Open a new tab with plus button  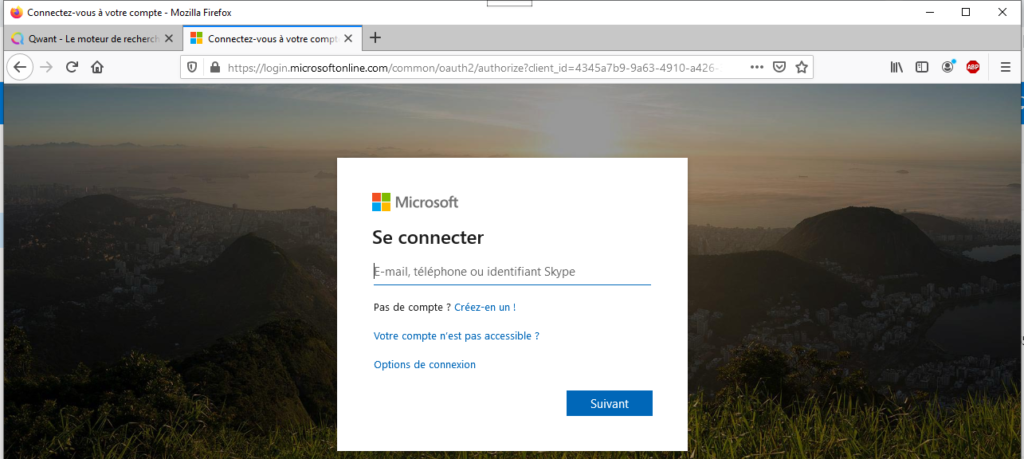click(x=375, y=38)
